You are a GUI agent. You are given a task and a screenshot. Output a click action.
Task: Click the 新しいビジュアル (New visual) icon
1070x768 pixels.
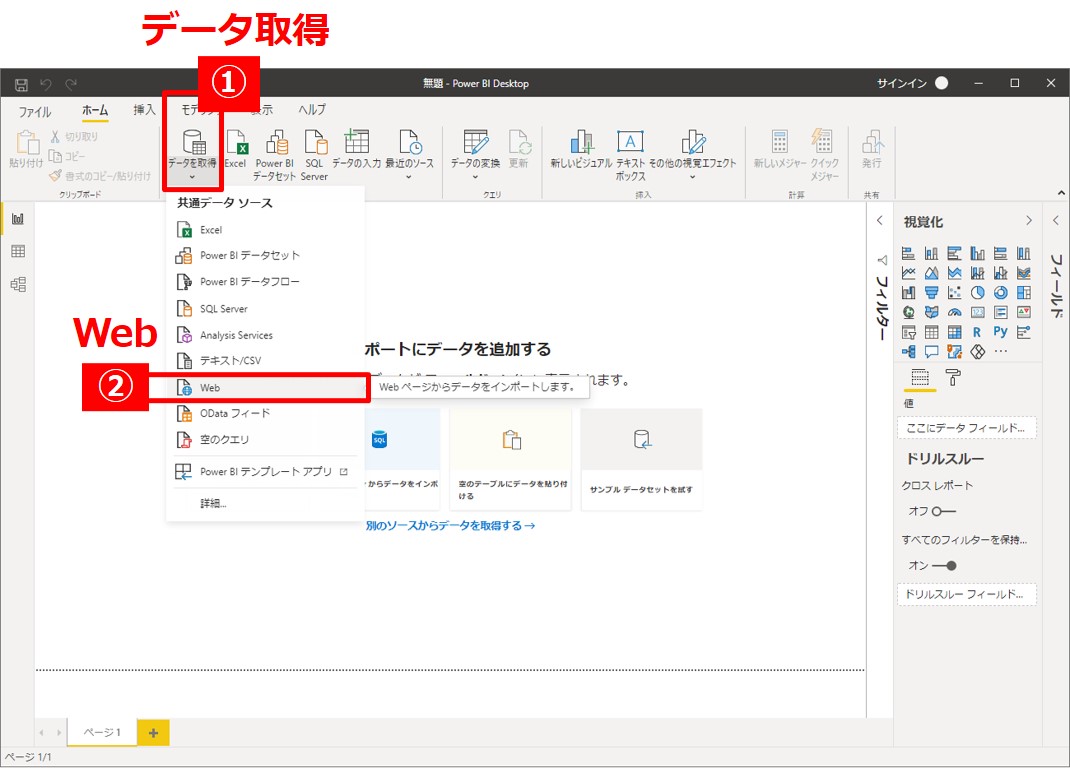tap(580, 144)
